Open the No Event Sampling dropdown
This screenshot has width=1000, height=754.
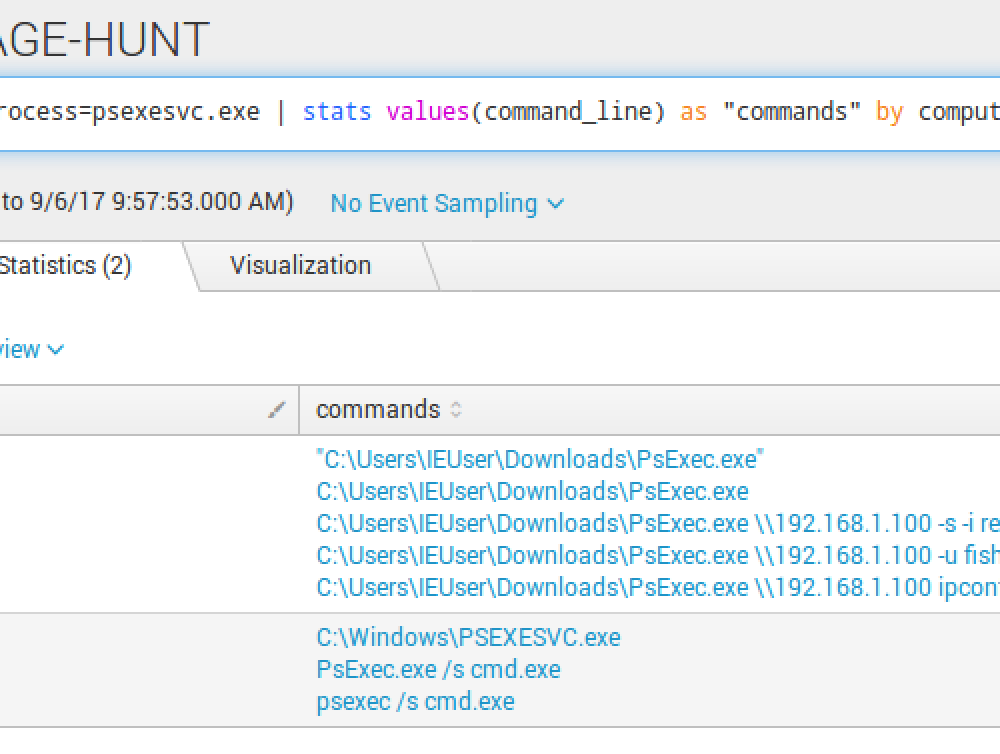coord(446,204)
